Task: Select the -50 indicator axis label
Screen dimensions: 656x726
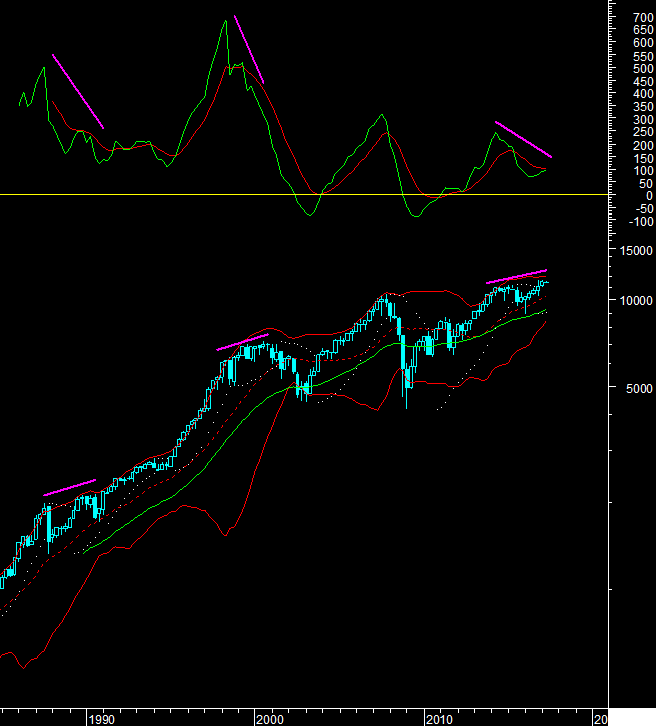Action: (644, 209)
